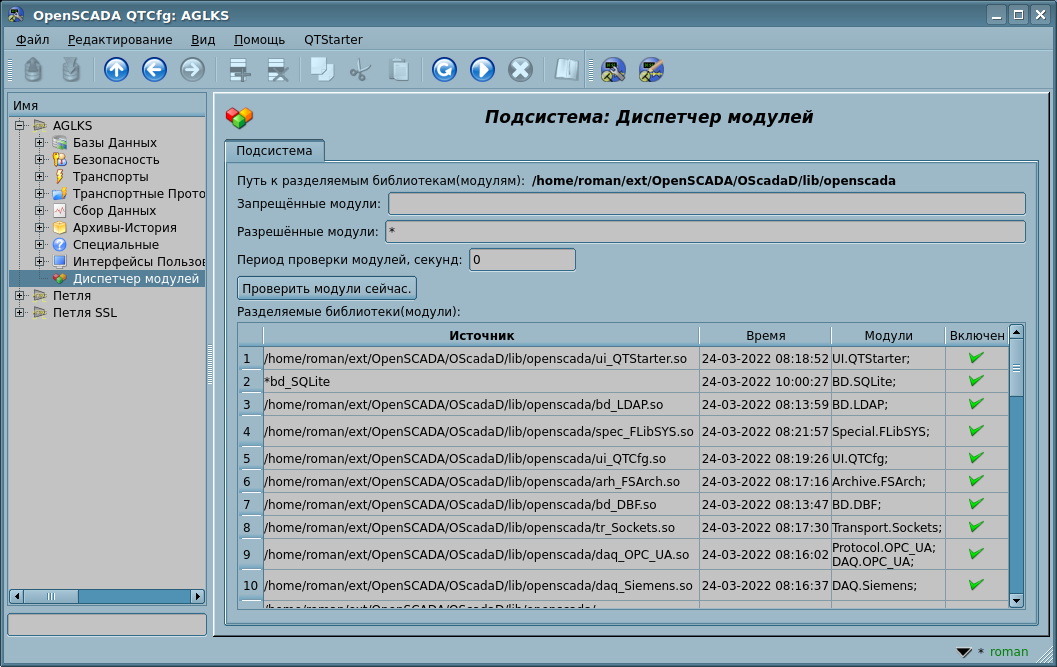Click the roman user label in status bar
Image resolution: width=1057 pixels, height=667 pixels.
(1008, 652)
